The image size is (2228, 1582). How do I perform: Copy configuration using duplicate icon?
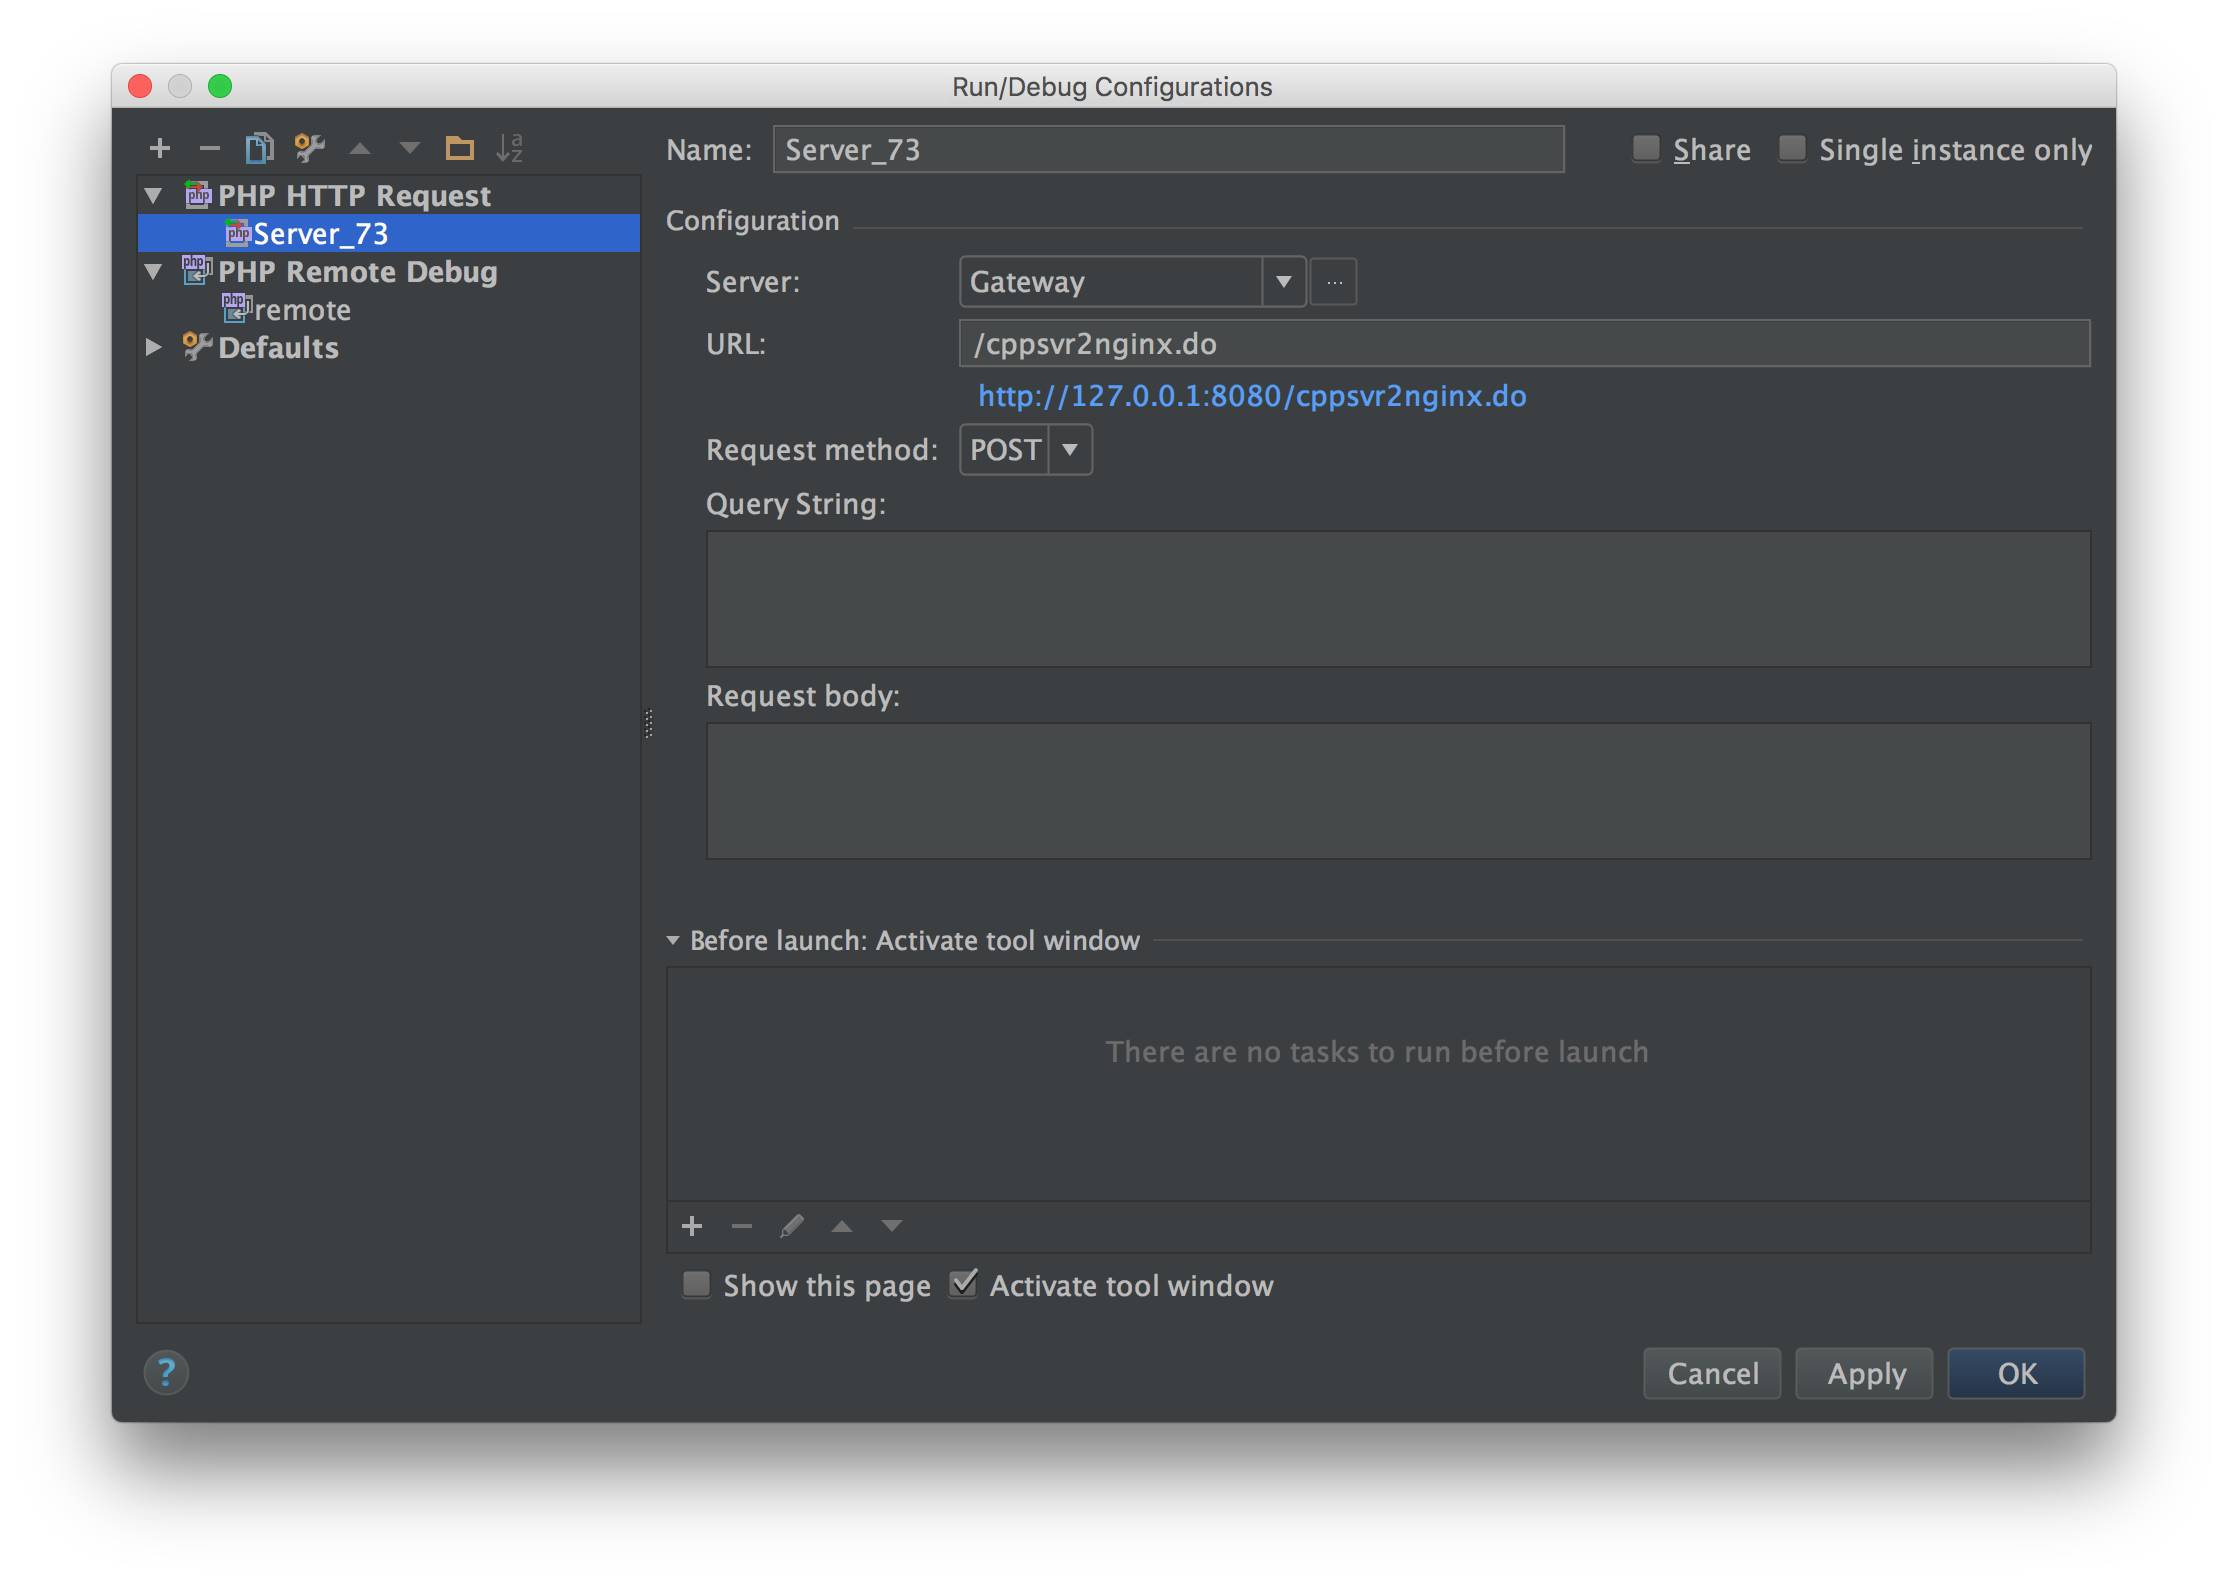259,149
